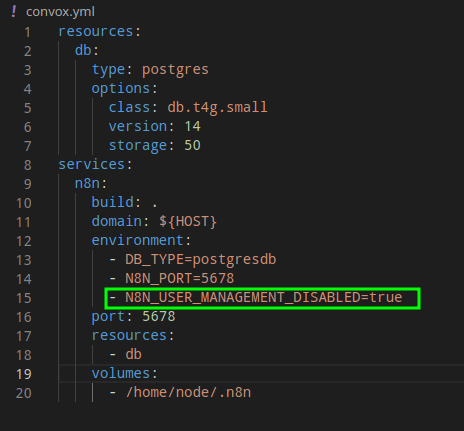Screen dimensions: 464x431
Task: Click the port value 5678 on line 16
Action: pos(159,316)
